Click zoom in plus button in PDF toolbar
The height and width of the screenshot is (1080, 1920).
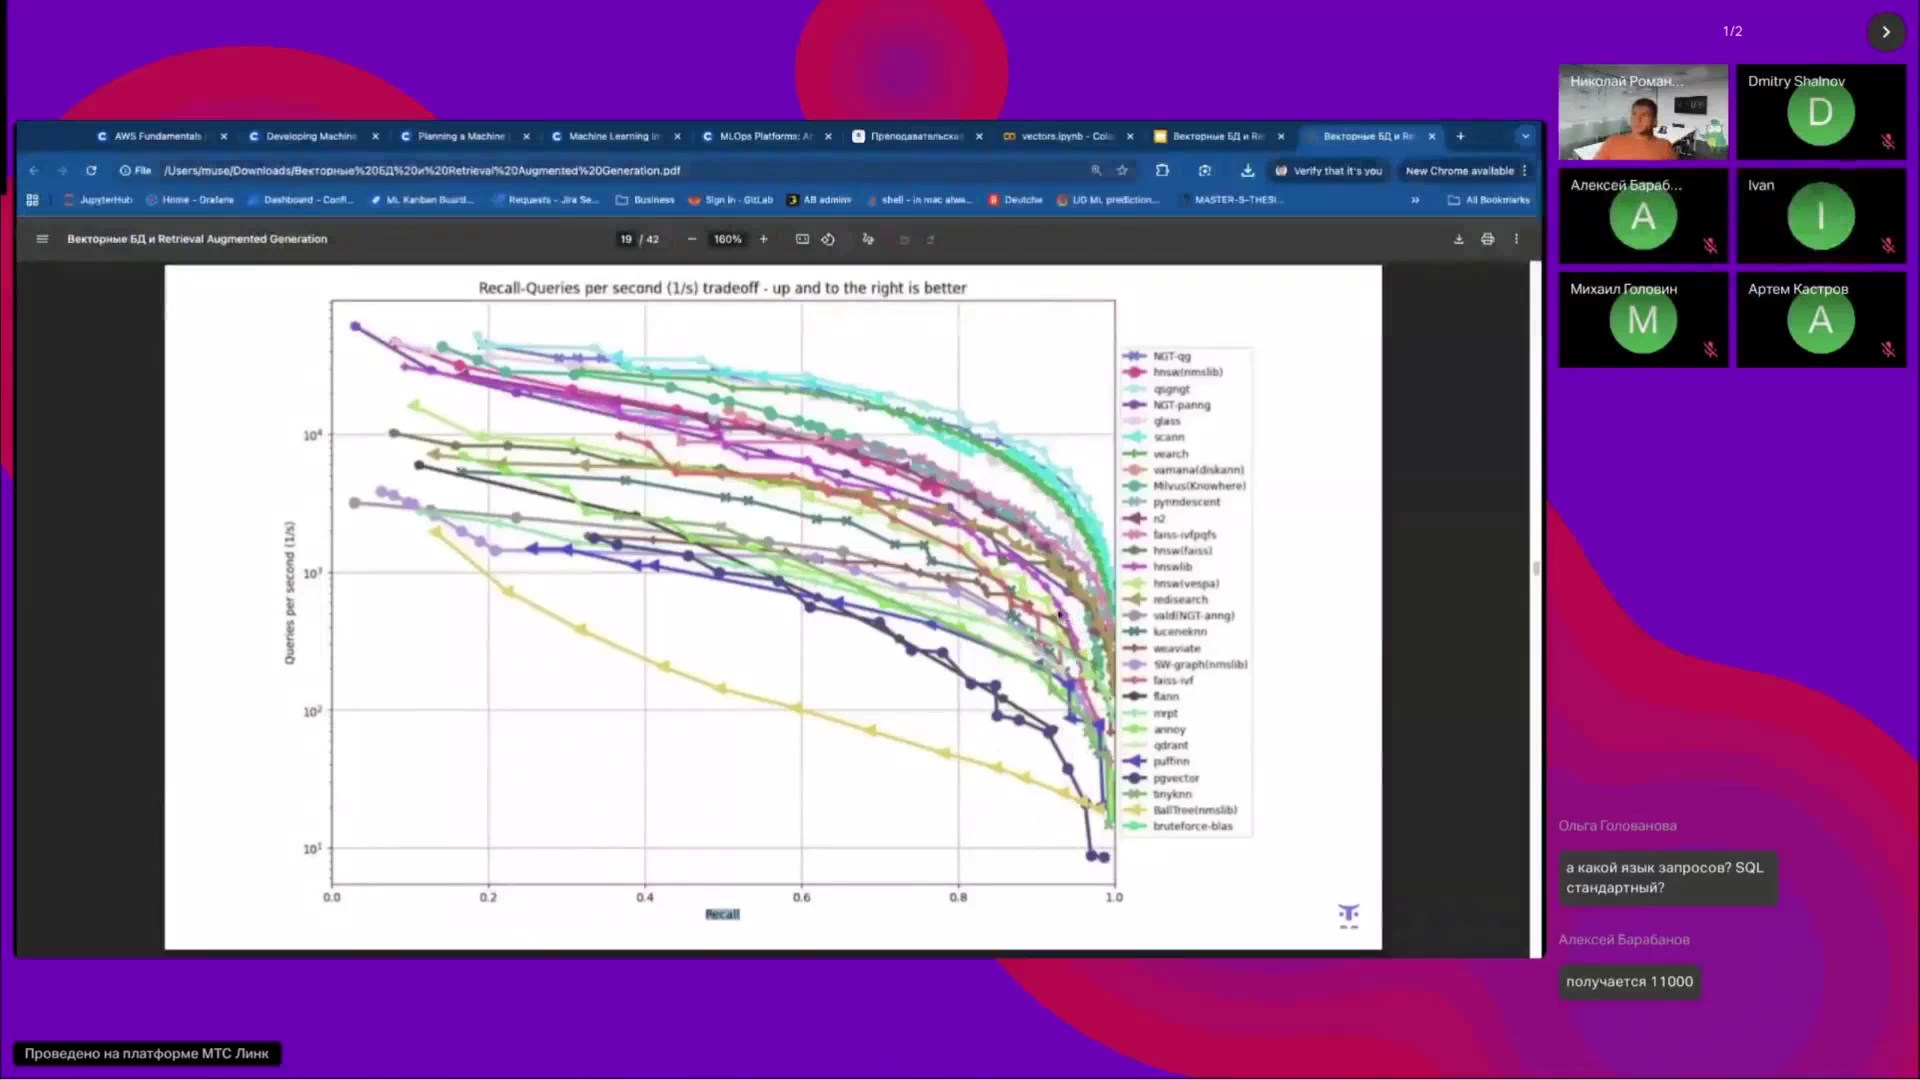pos(764,239)
